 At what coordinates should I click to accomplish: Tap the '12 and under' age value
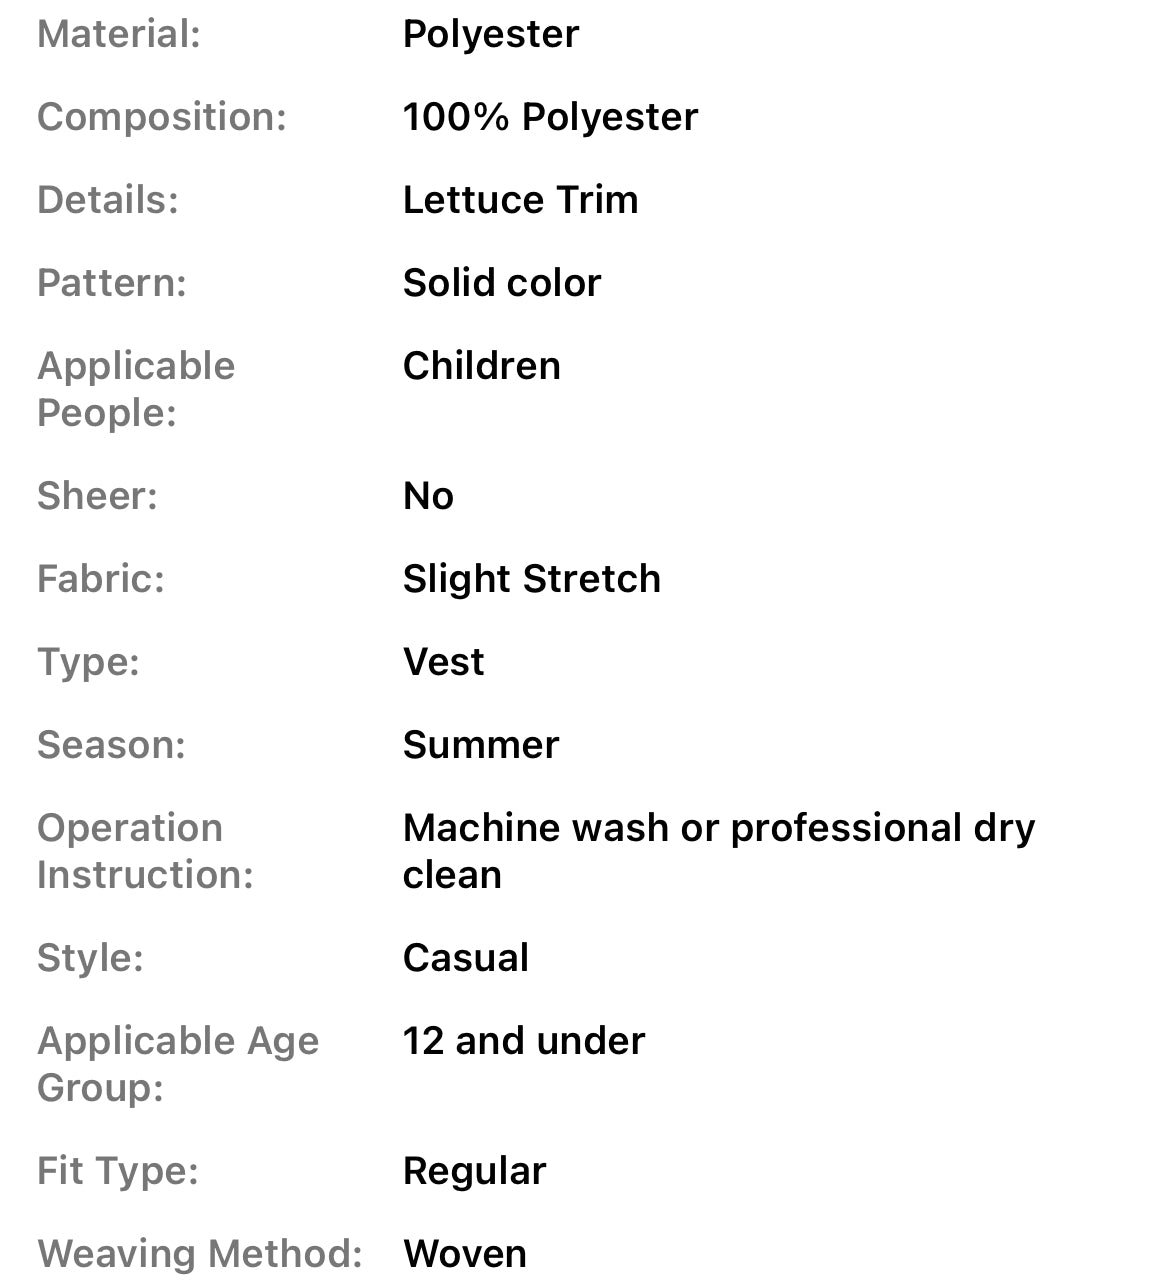[524, 1041]
